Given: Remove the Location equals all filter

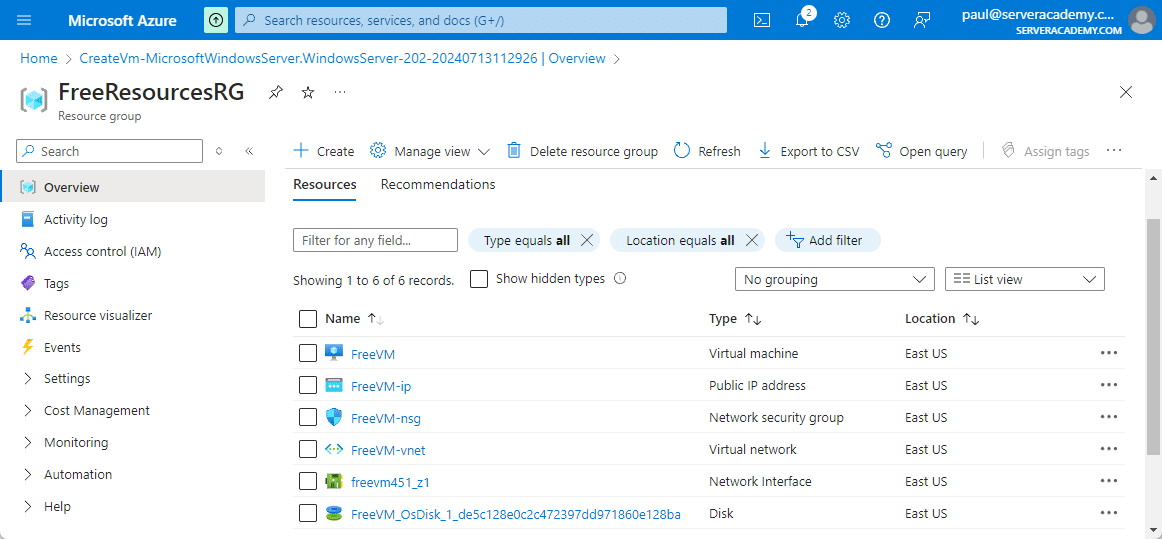Looking at the screenshot, I should click(751, 240).
